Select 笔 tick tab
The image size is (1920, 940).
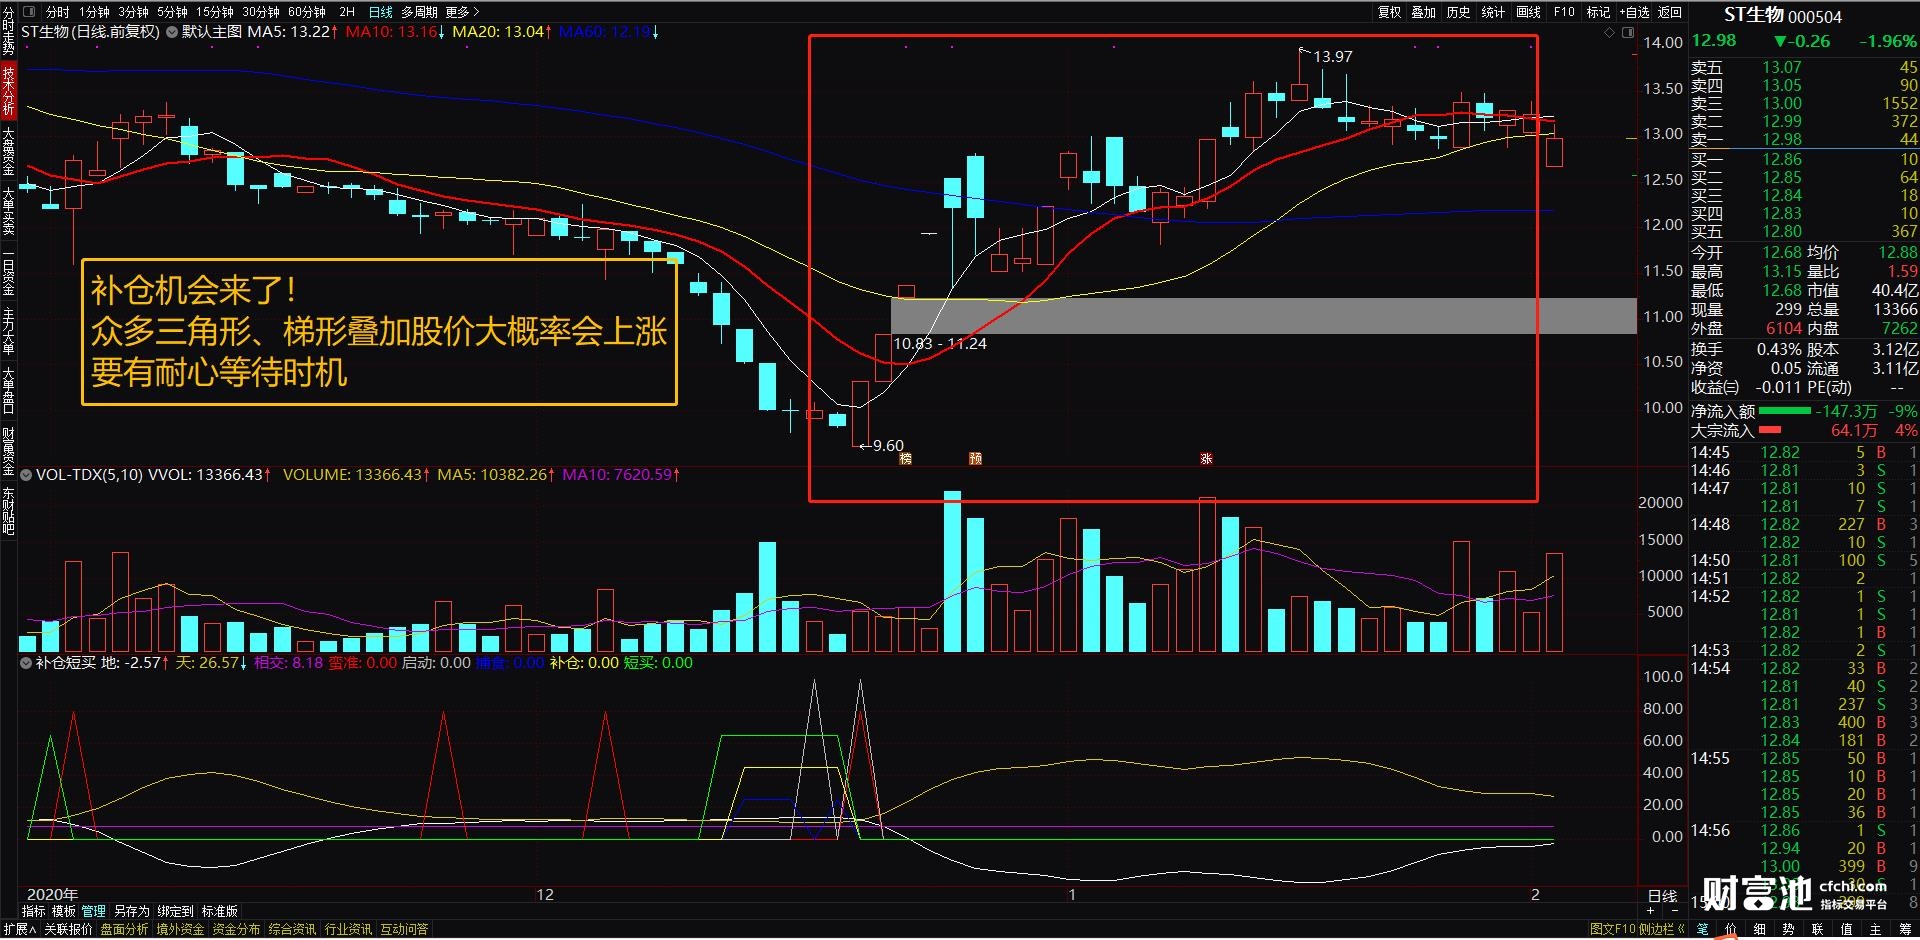pyautogui.click(x=1702, y=929)
